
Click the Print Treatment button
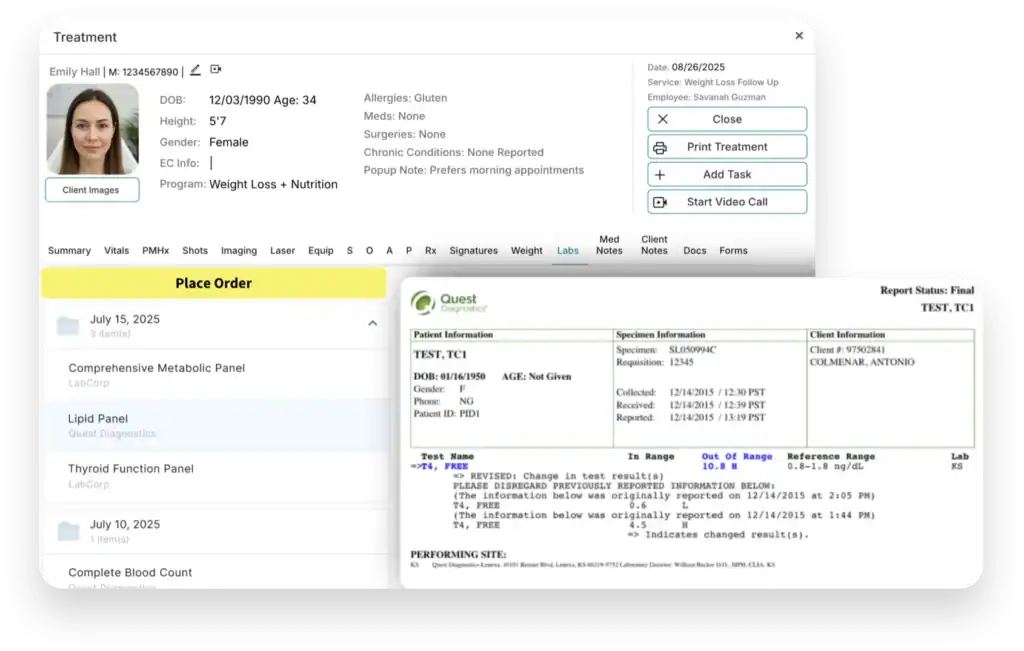pos(727,147)
